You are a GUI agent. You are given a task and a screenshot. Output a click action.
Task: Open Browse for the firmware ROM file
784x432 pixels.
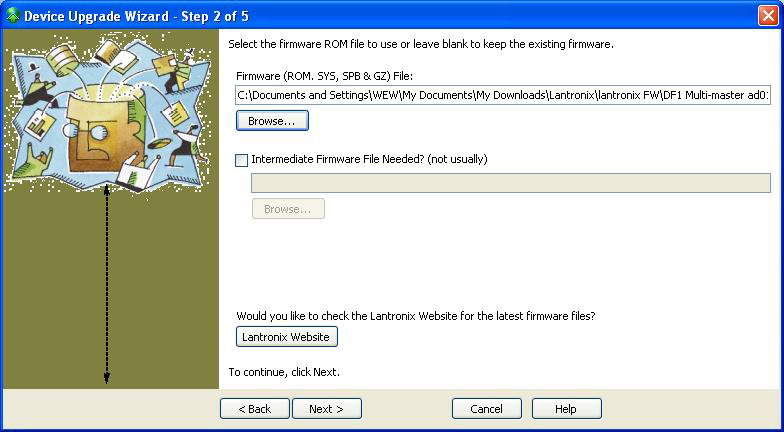(272, 121)
